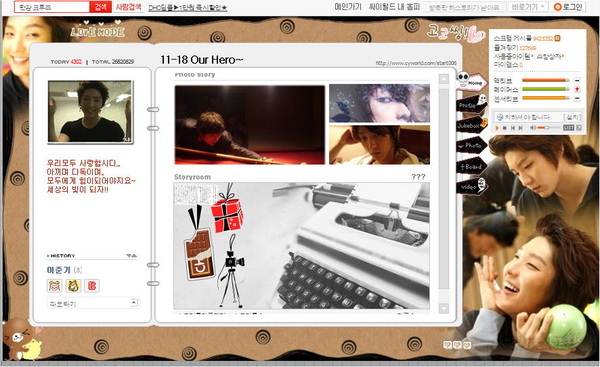Open the music player LIST button
The width and height of the screenshot is (600, 367).
(569, 128)
